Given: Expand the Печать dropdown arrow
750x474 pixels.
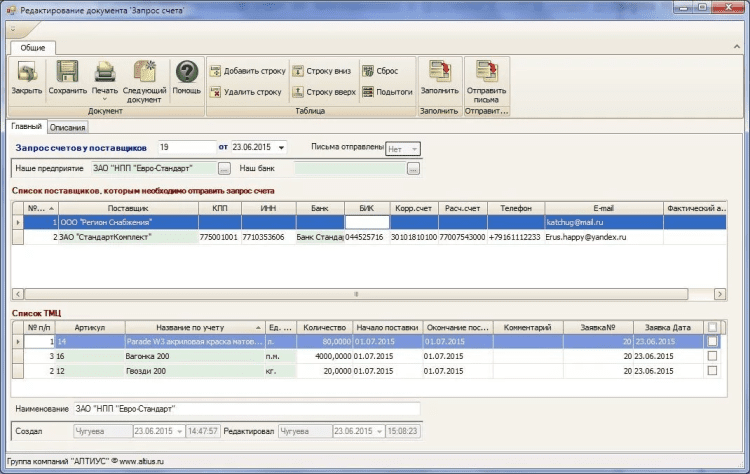Looking at the screenshot, I should pyautogui.click(x=105, y=100).
